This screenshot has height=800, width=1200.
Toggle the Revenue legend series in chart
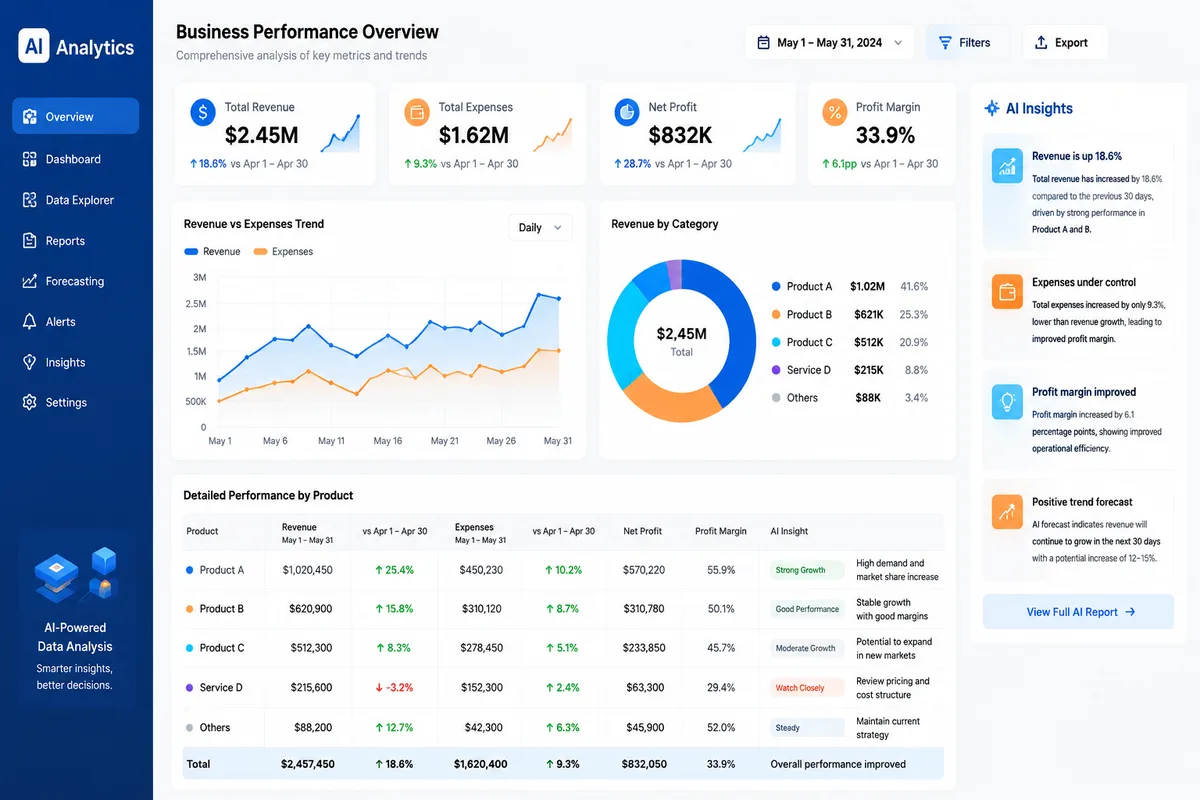pos(212,252)
